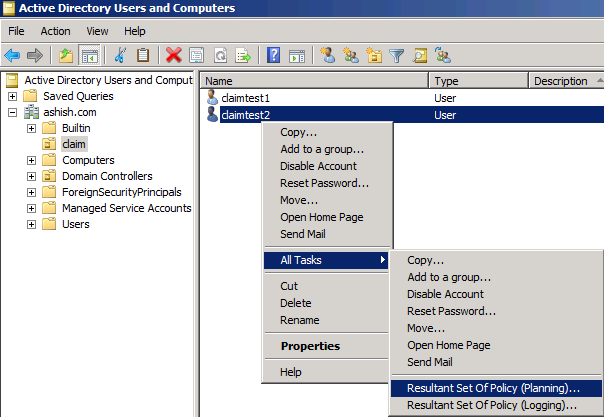The image size is (604, 417).
Task: Expand the Managed Service Accounts node
Action: click(x=31, y=208)
